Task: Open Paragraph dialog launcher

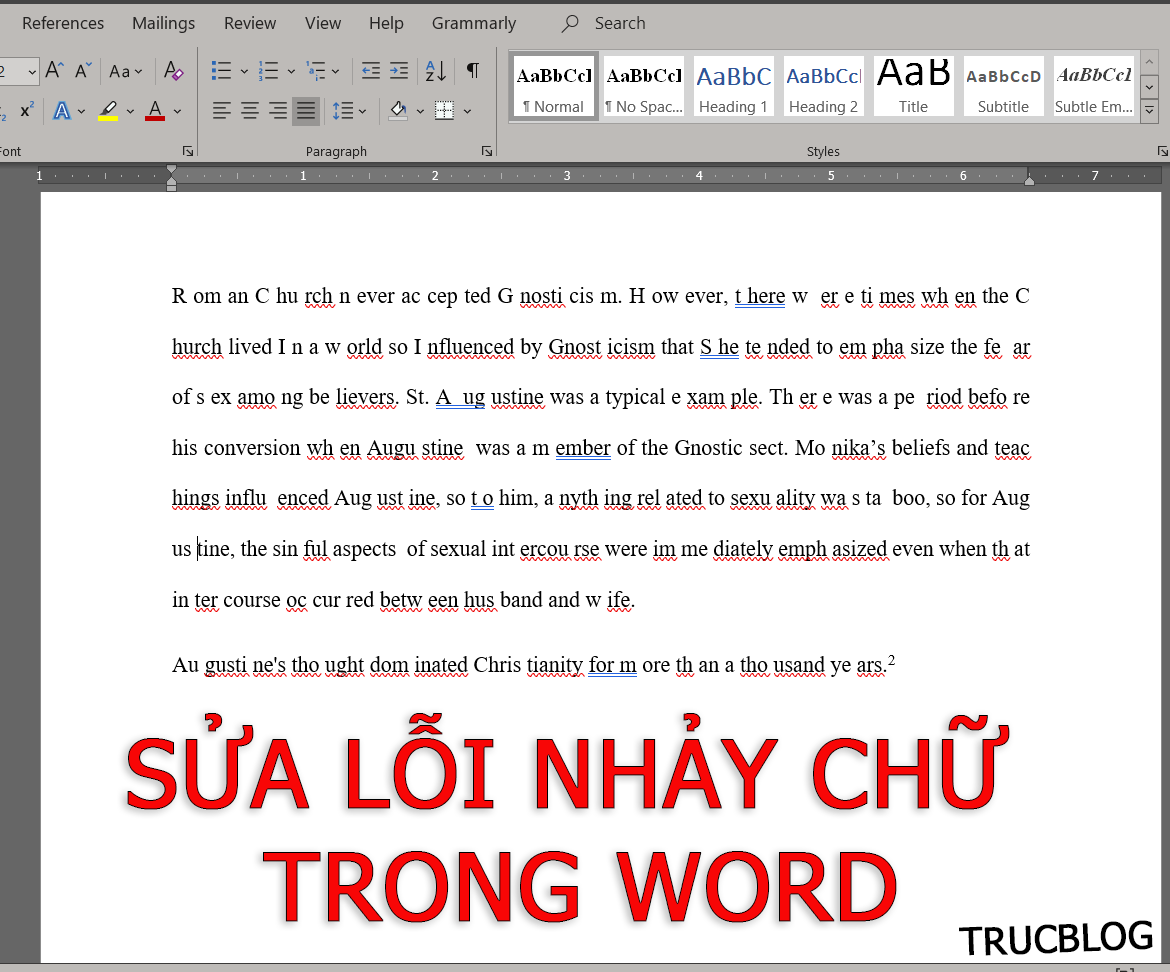Action: pos(487,151)
